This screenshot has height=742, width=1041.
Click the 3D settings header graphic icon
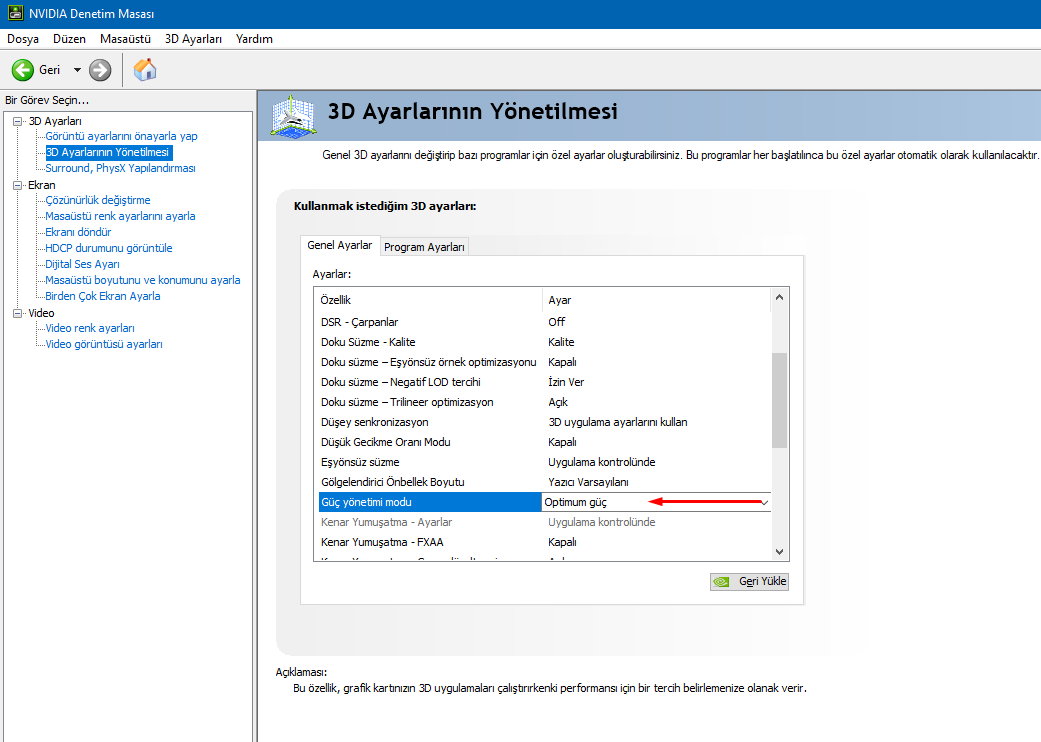[293, 116]
